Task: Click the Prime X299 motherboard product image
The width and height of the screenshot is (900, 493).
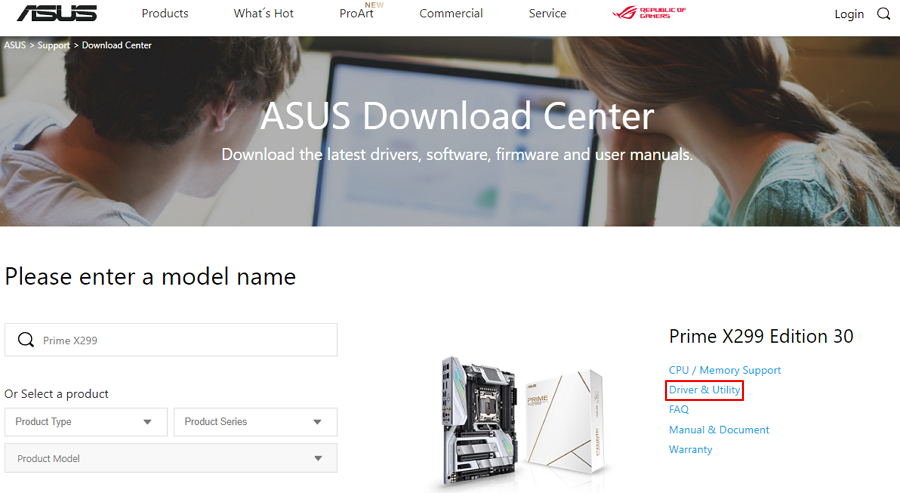Action: pyautogui.click(x=522, y=422)
